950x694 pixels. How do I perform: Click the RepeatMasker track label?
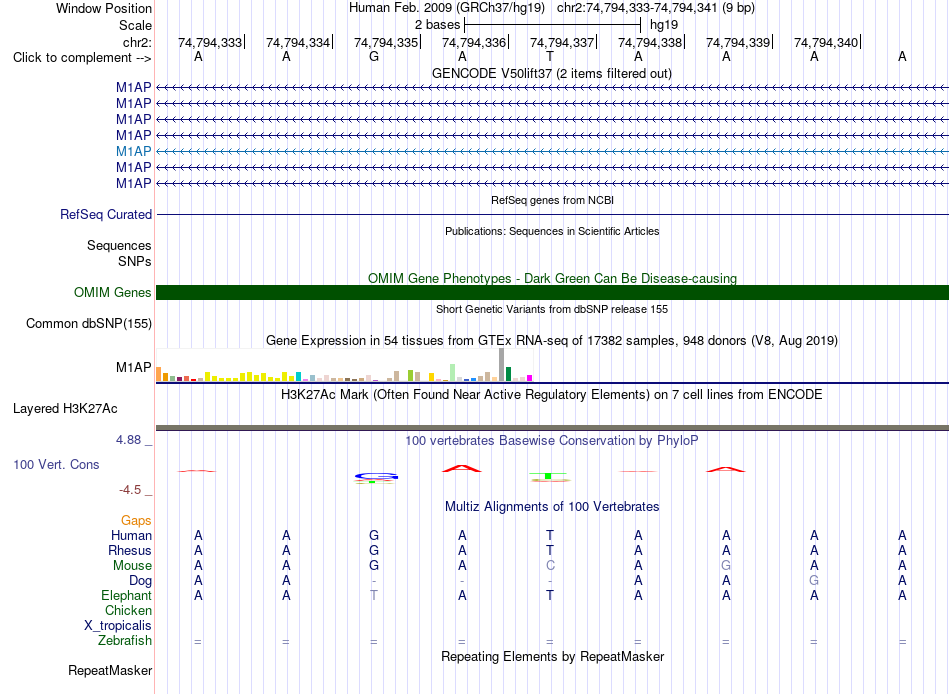point(110,670)
